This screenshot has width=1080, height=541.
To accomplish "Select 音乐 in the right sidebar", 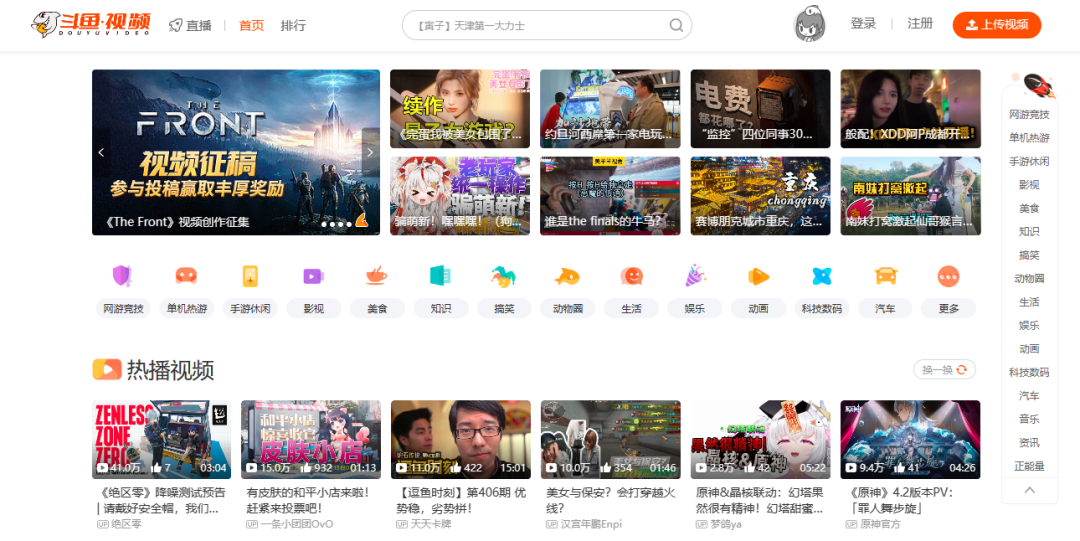I will pyautogui.click(x=1029, y=419).
